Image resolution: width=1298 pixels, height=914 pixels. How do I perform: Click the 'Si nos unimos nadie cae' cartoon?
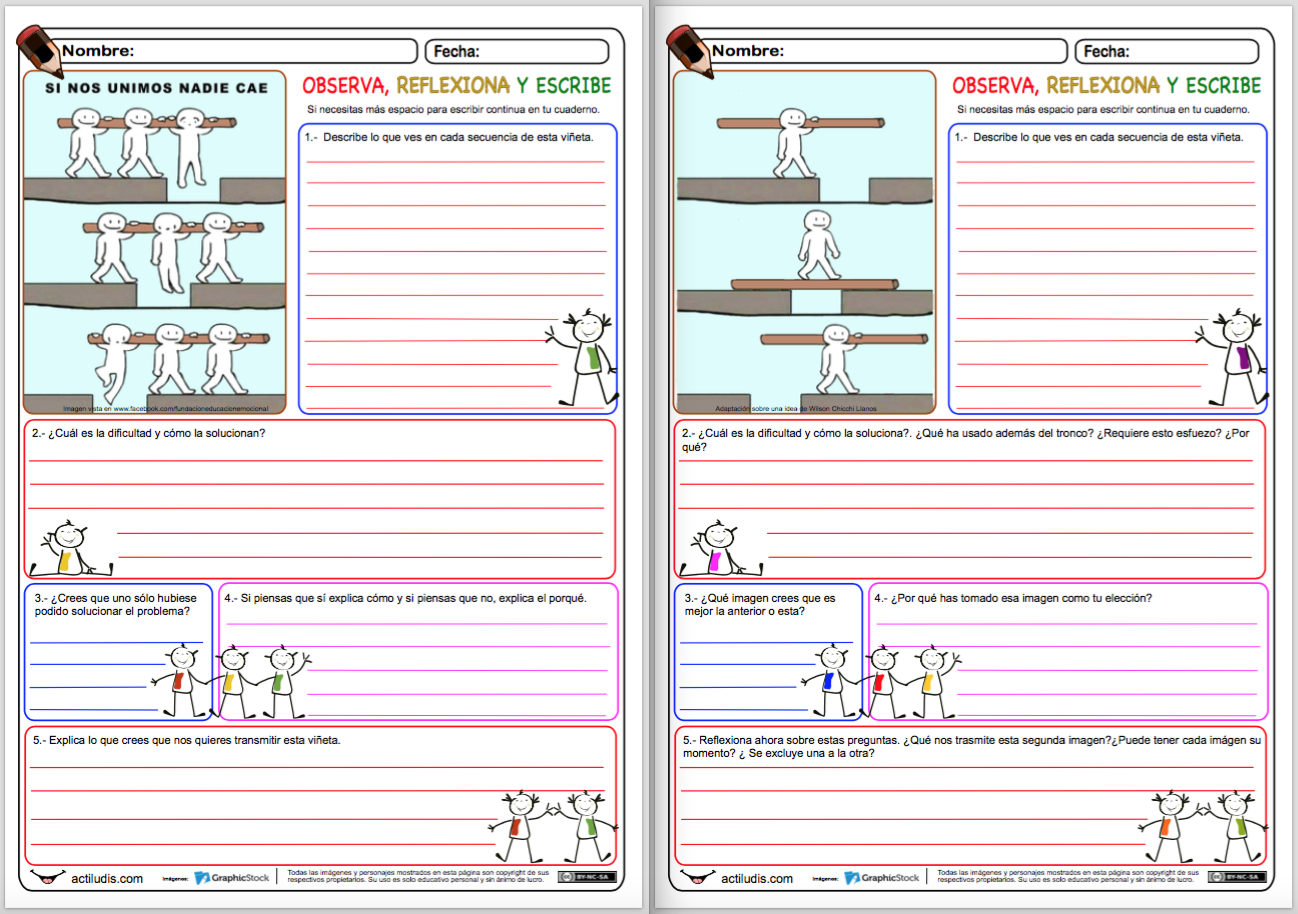[x=155, y=242]
